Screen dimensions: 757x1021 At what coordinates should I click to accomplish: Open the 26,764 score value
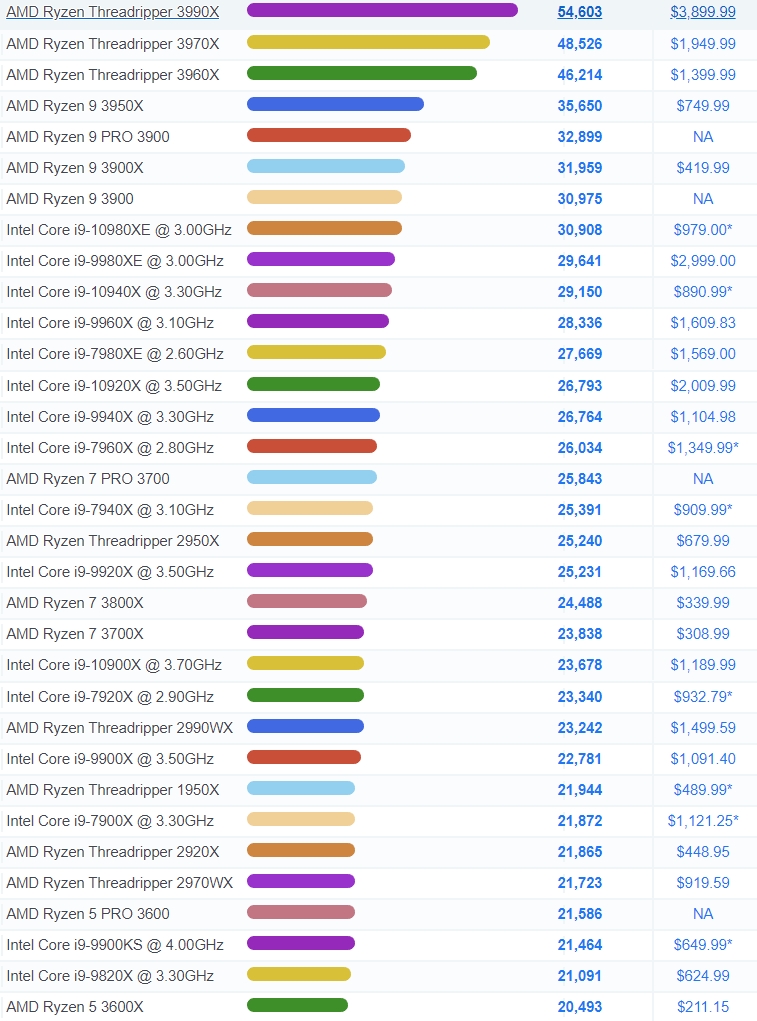pos(579,417)
